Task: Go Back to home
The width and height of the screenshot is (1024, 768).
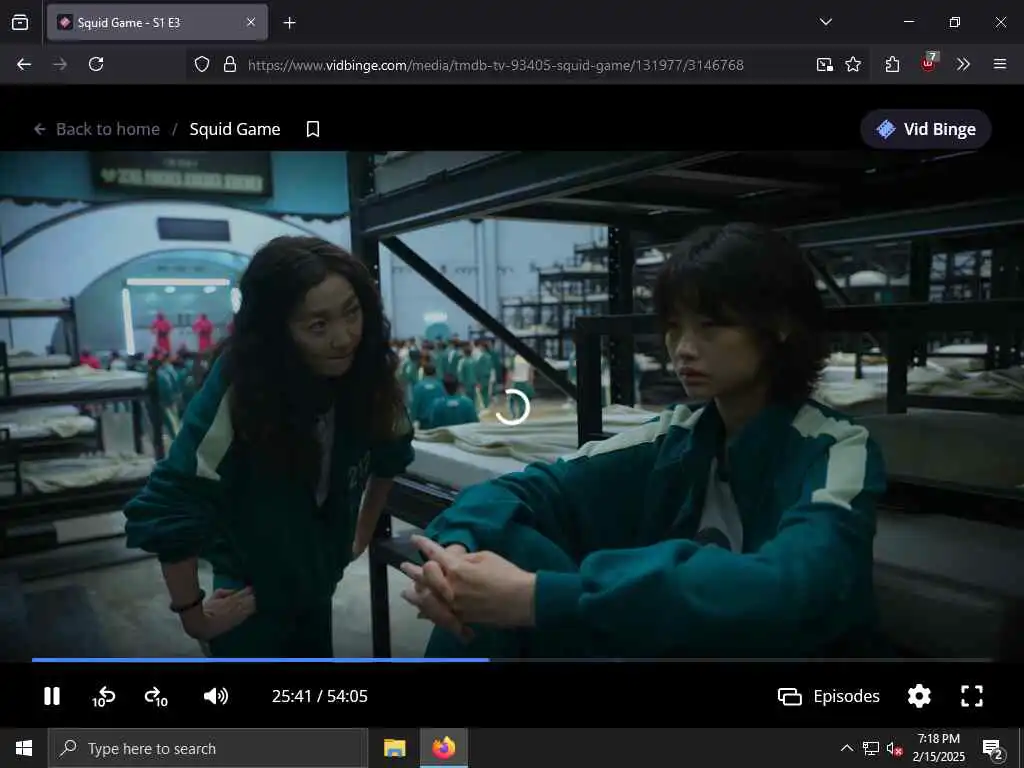Action: pyautogui.click(x=97, y=129)
